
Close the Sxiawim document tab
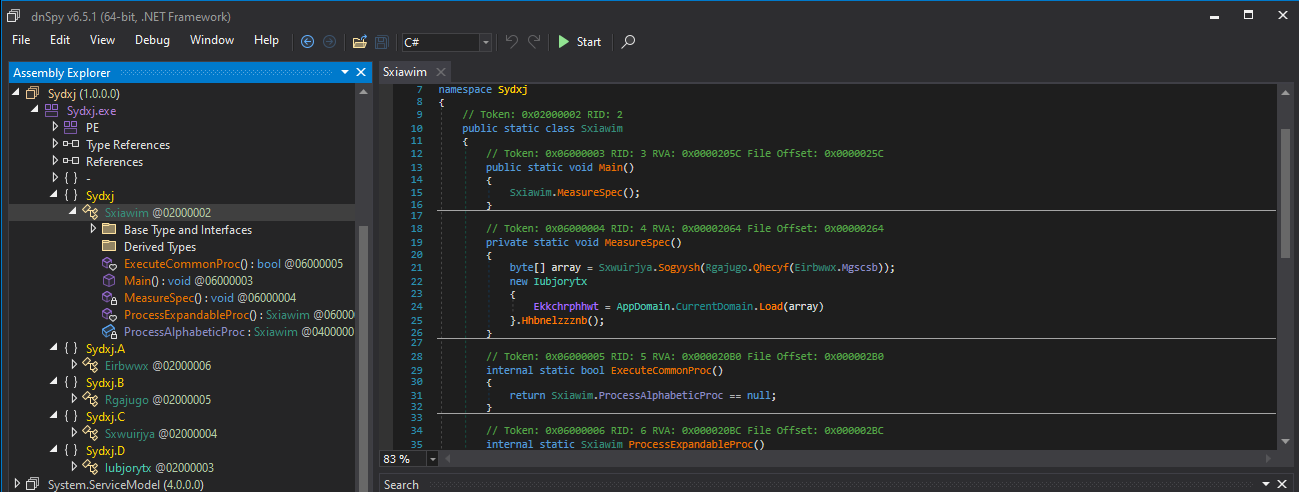[441, 72]
